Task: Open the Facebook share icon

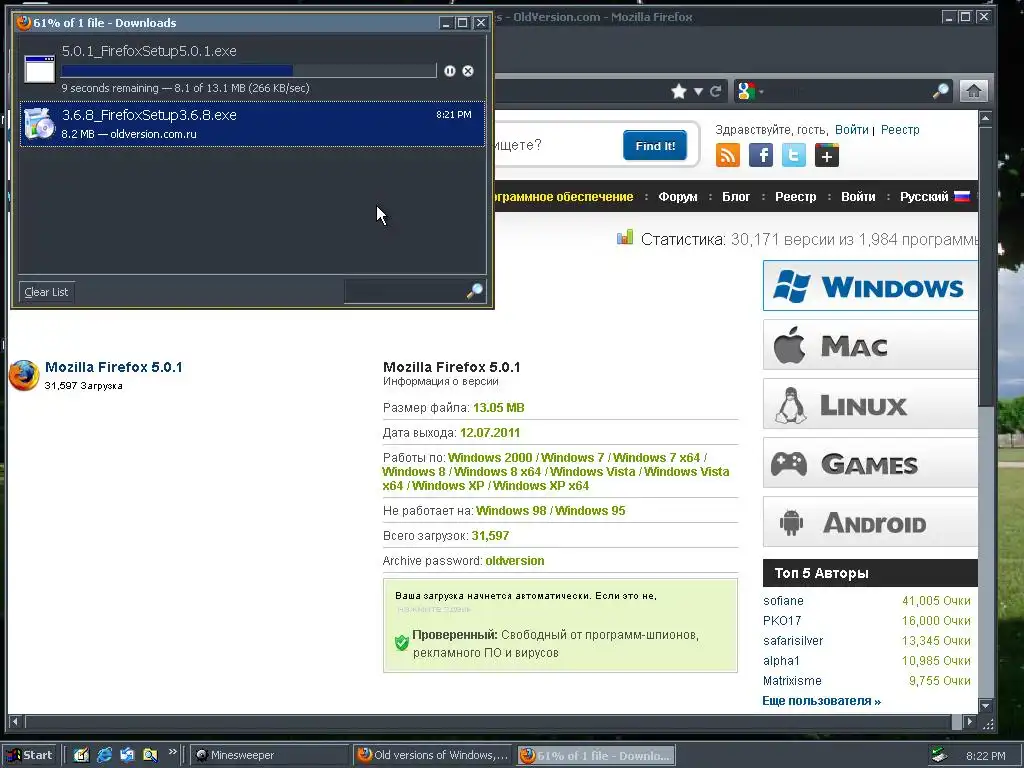Action: tap(761, 155)
